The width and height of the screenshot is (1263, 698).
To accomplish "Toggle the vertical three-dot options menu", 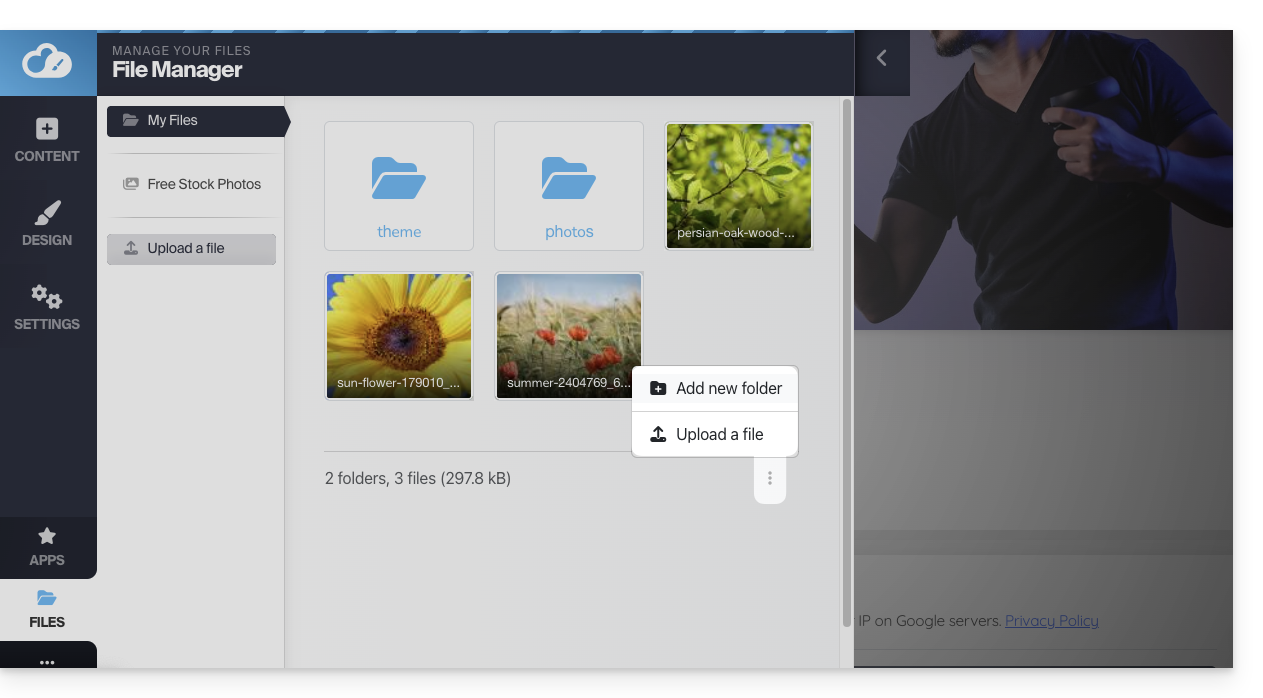I will click(x=770, y=478).
